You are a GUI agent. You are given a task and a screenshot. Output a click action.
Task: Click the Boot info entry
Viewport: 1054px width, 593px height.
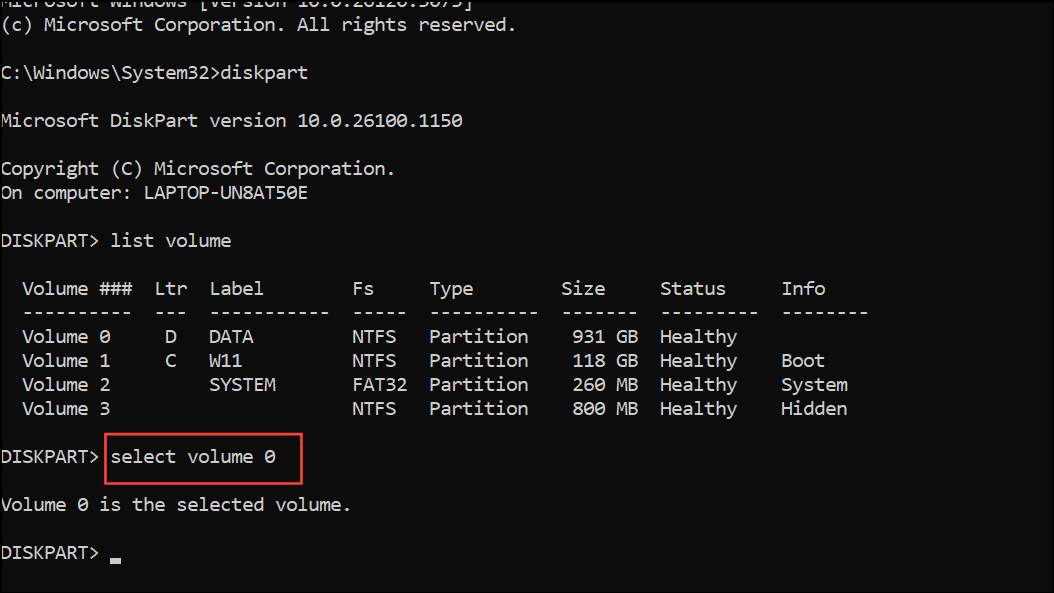pos(803,361)
